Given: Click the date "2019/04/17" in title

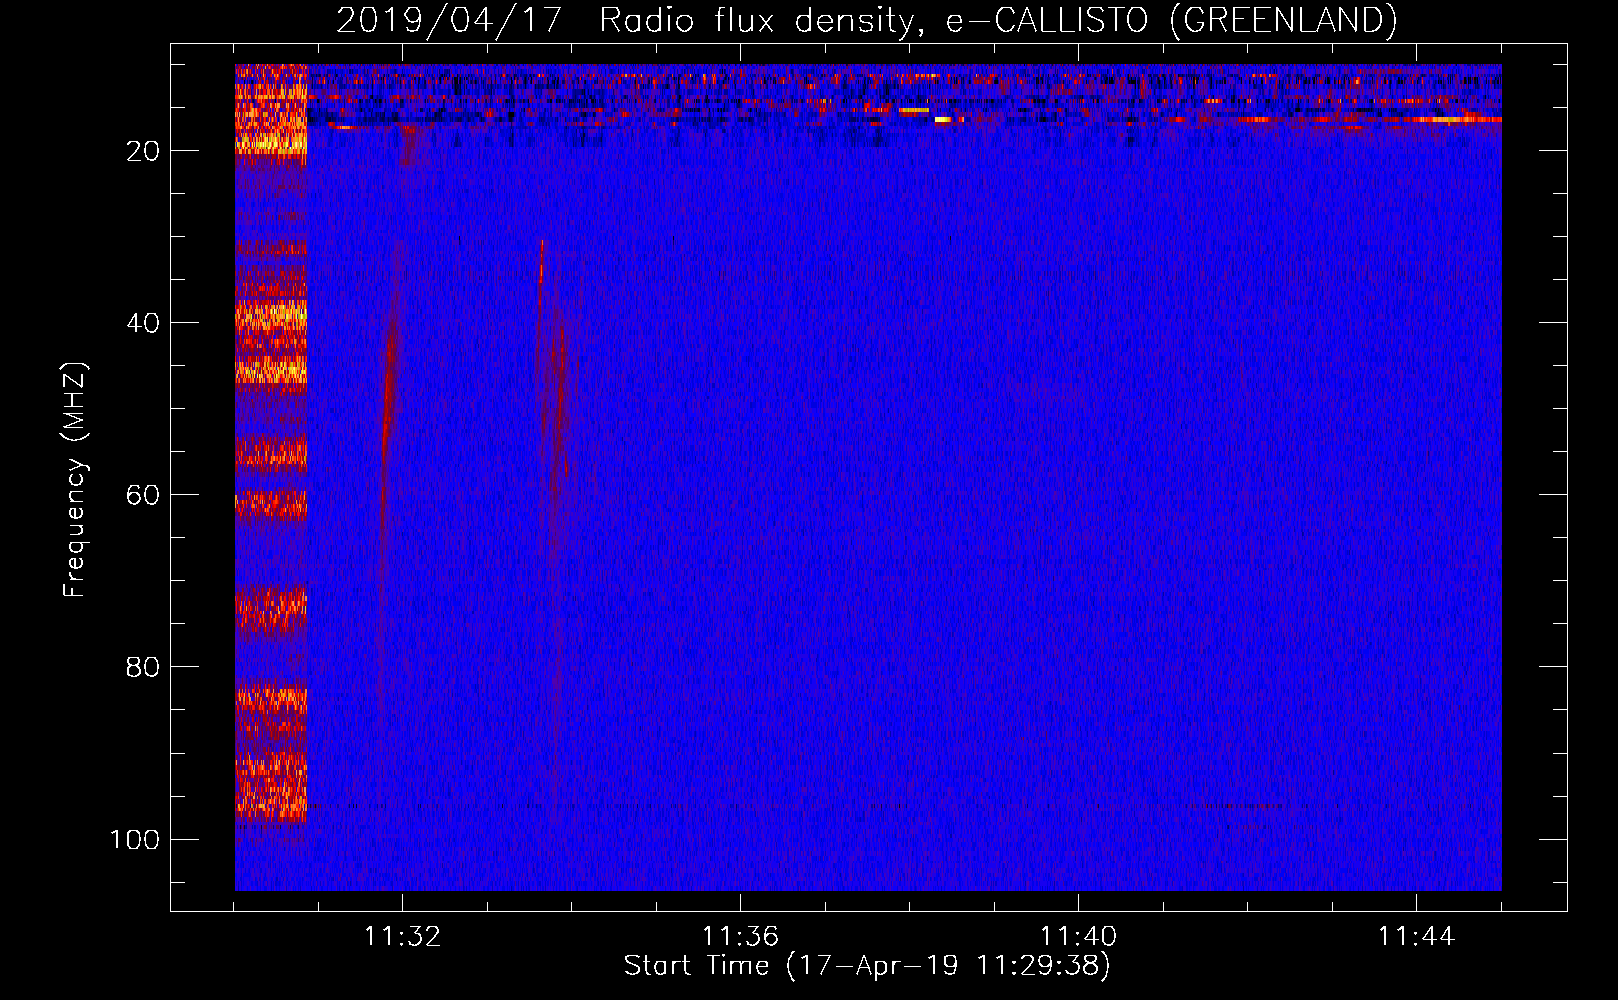Looking at the screenshot, I should click(449, 20).
